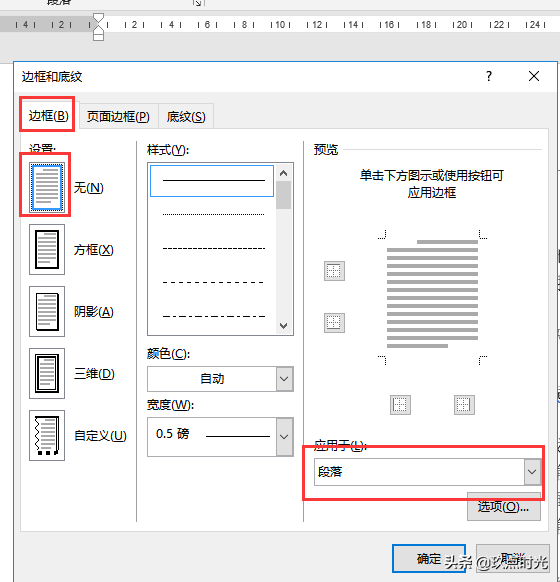Select the dotted line style in 样式 list
The width and height of the screenshot is (560, 582).
[x=213, y=214]
